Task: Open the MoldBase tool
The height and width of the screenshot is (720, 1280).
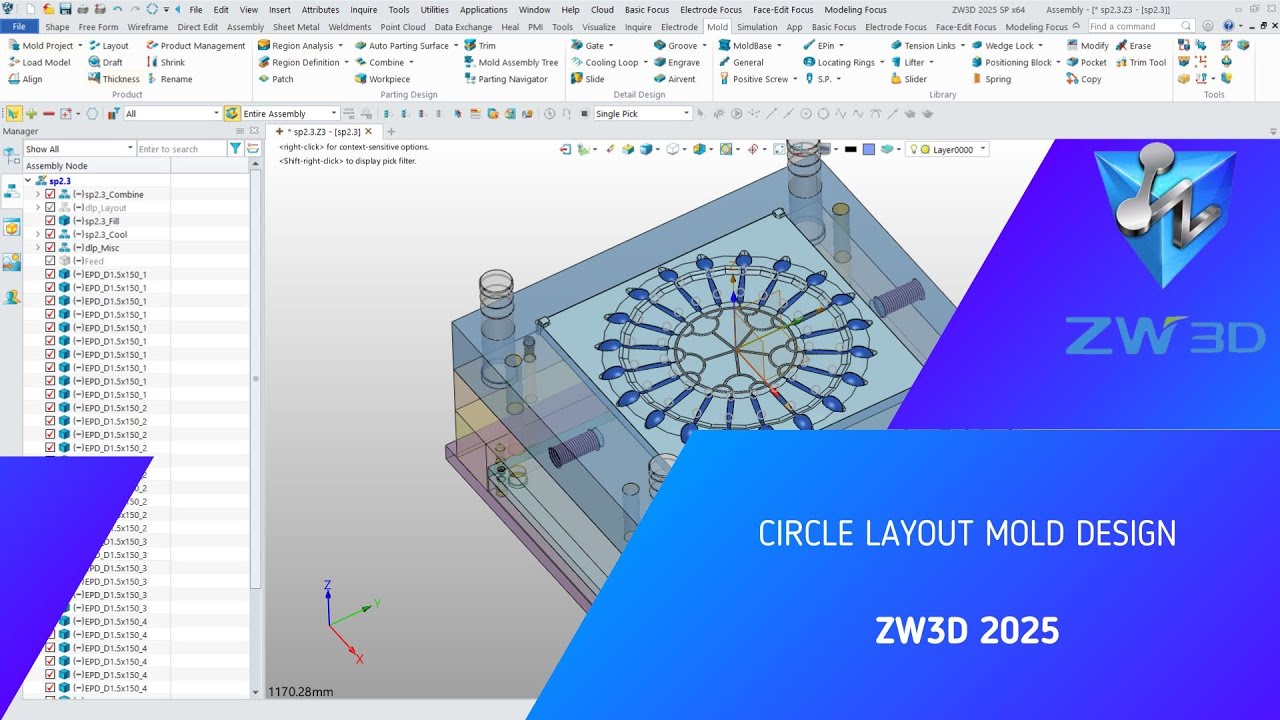Action: [750, 46]
